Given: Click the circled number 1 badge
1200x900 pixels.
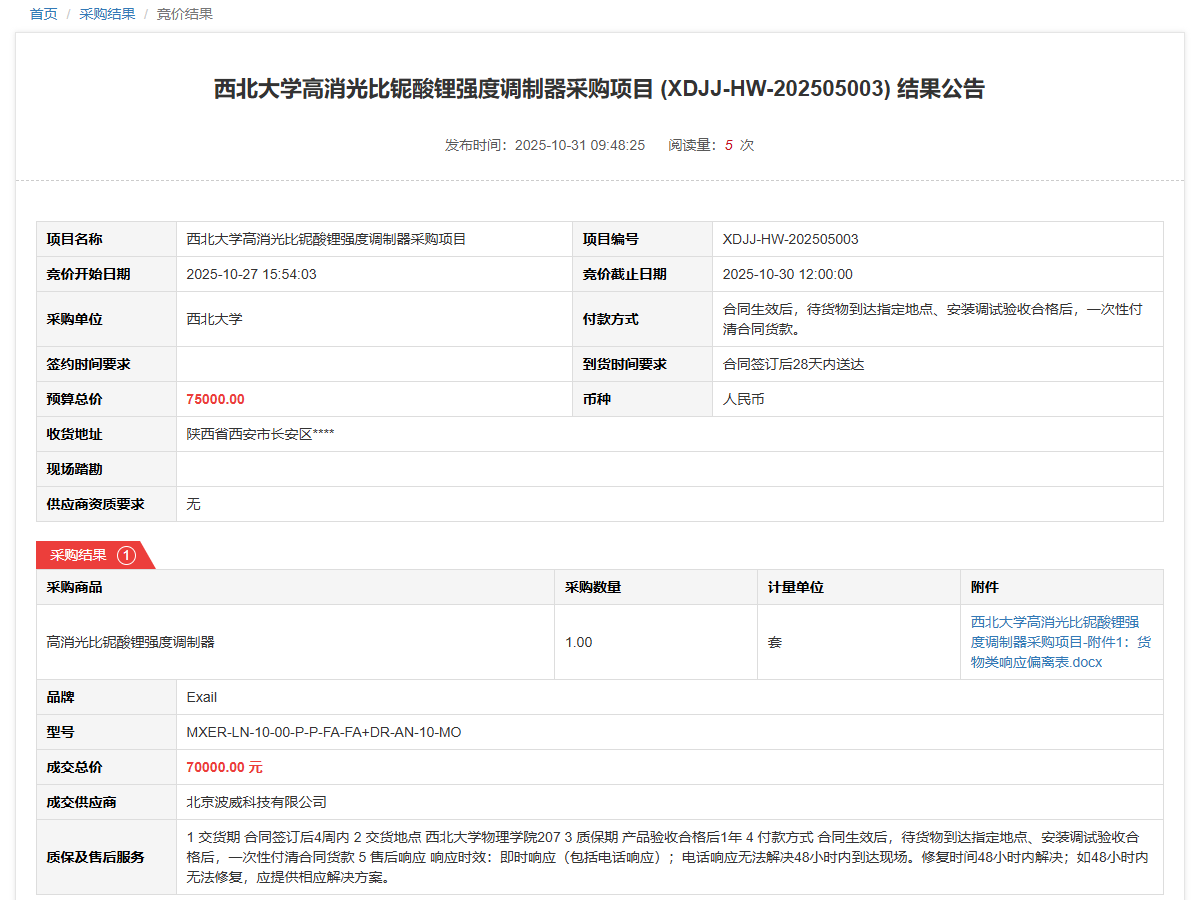Looking at the screenshot, I should coord(126,555).
